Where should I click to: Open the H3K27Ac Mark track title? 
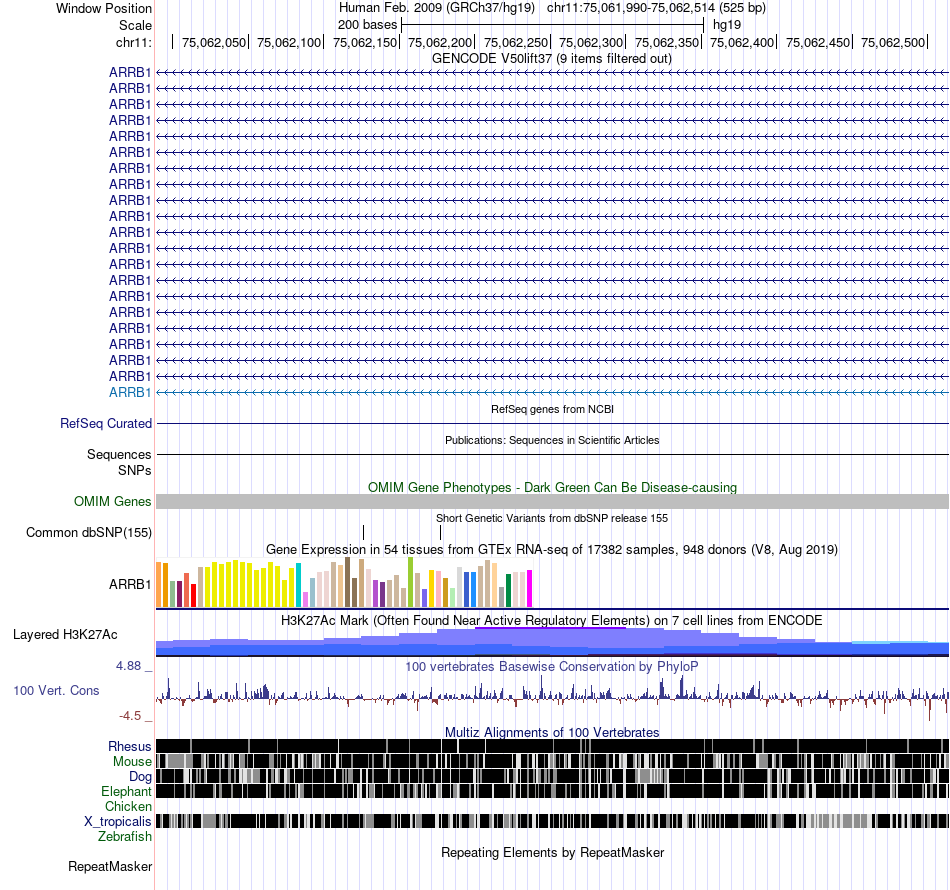coord(551,621)
